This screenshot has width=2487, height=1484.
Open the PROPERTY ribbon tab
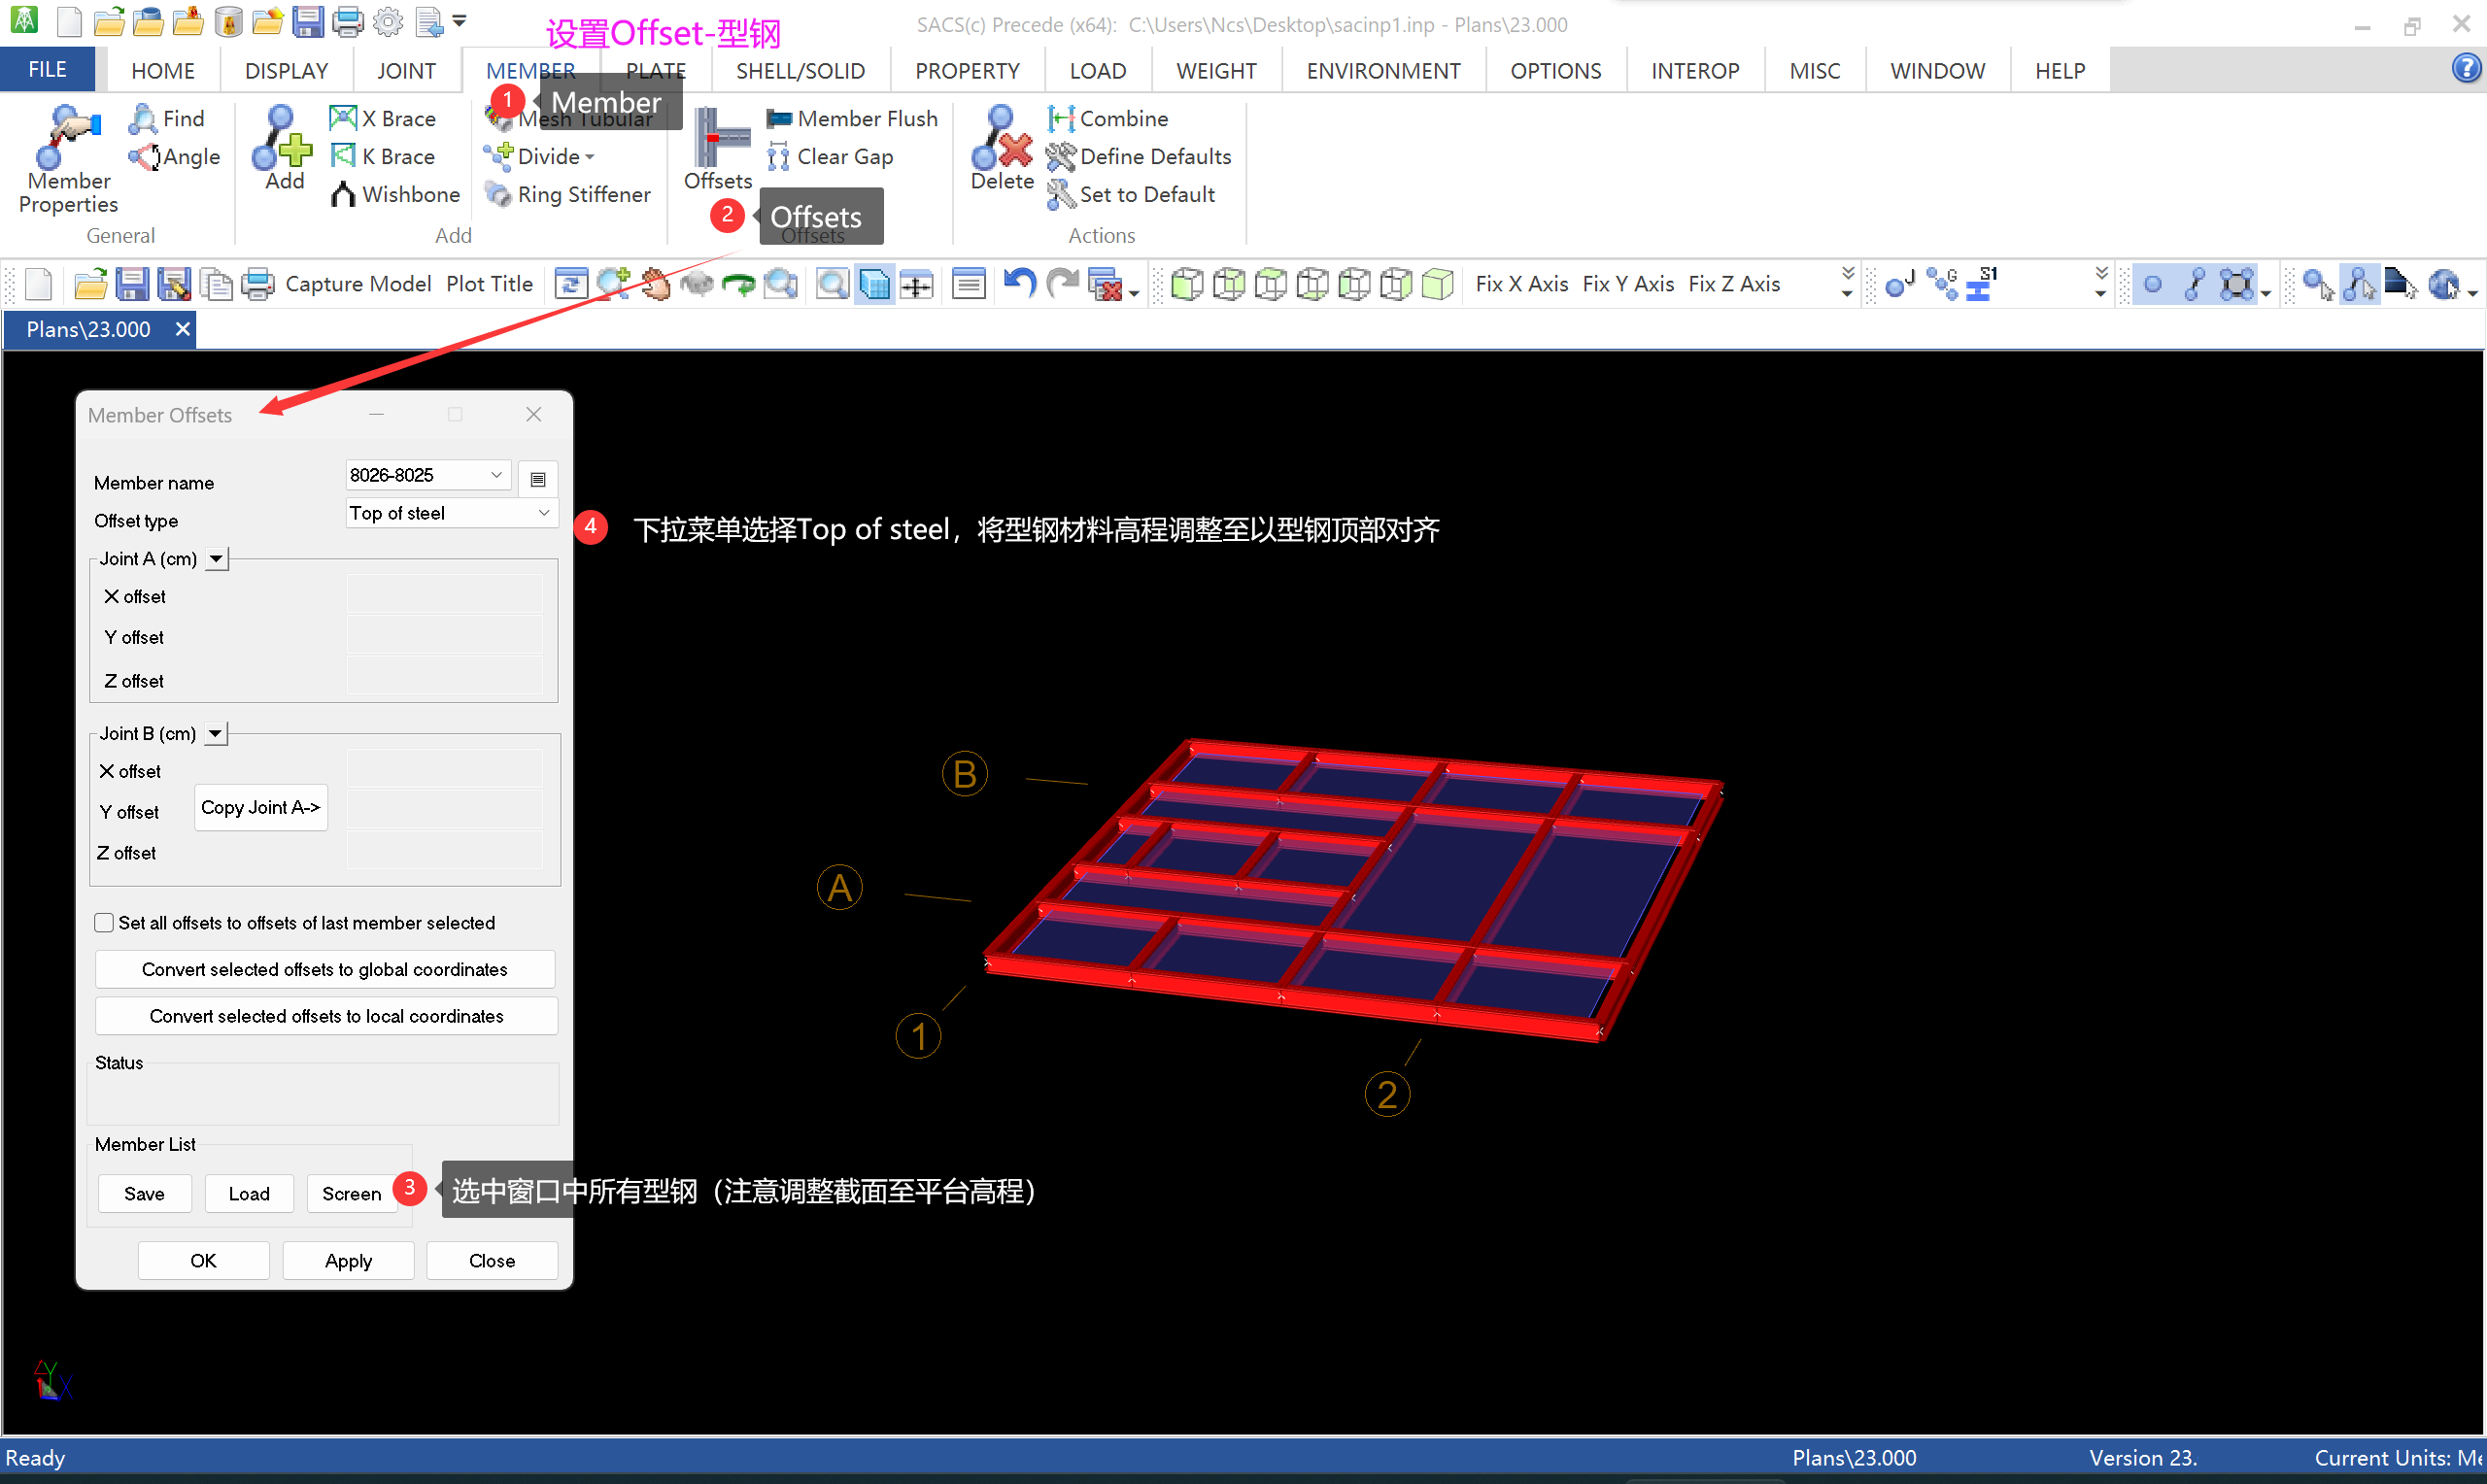(966, 71)
